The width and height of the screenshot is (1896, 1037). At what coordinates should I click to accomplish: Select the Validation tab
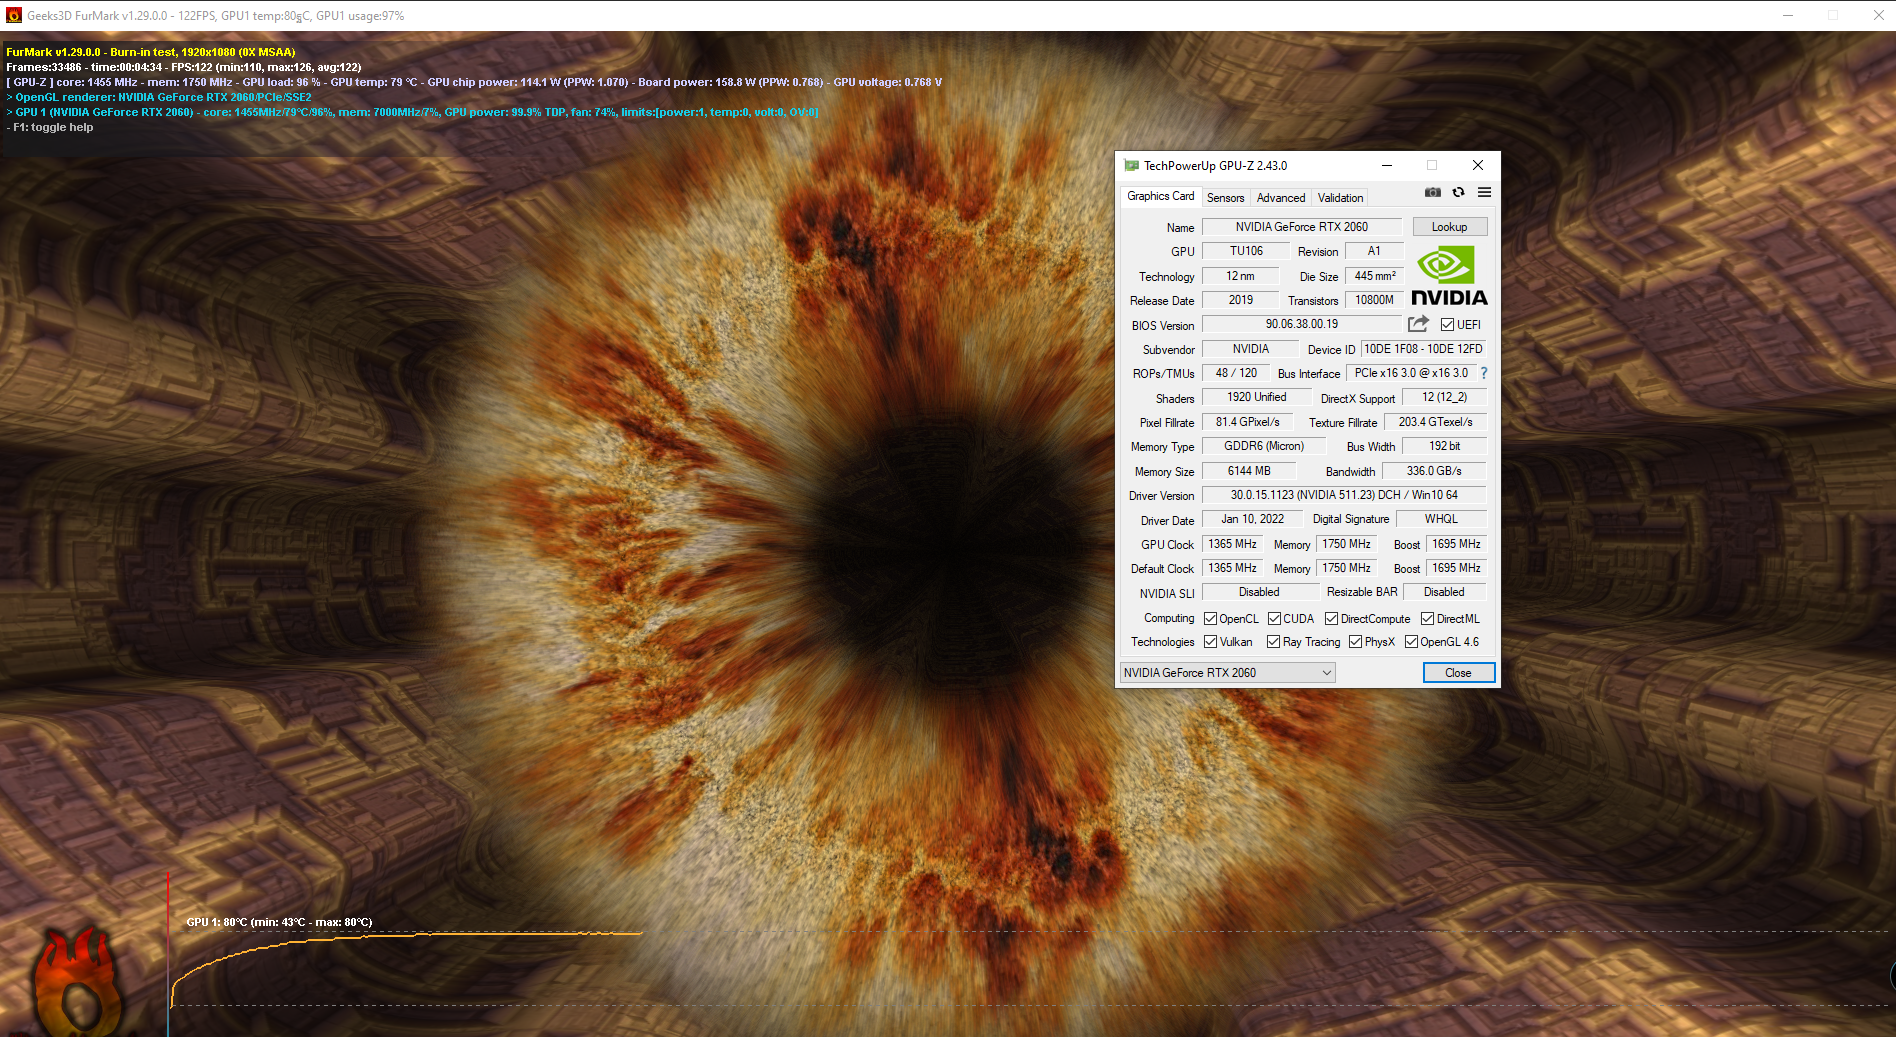click(x=1339, y=197)
